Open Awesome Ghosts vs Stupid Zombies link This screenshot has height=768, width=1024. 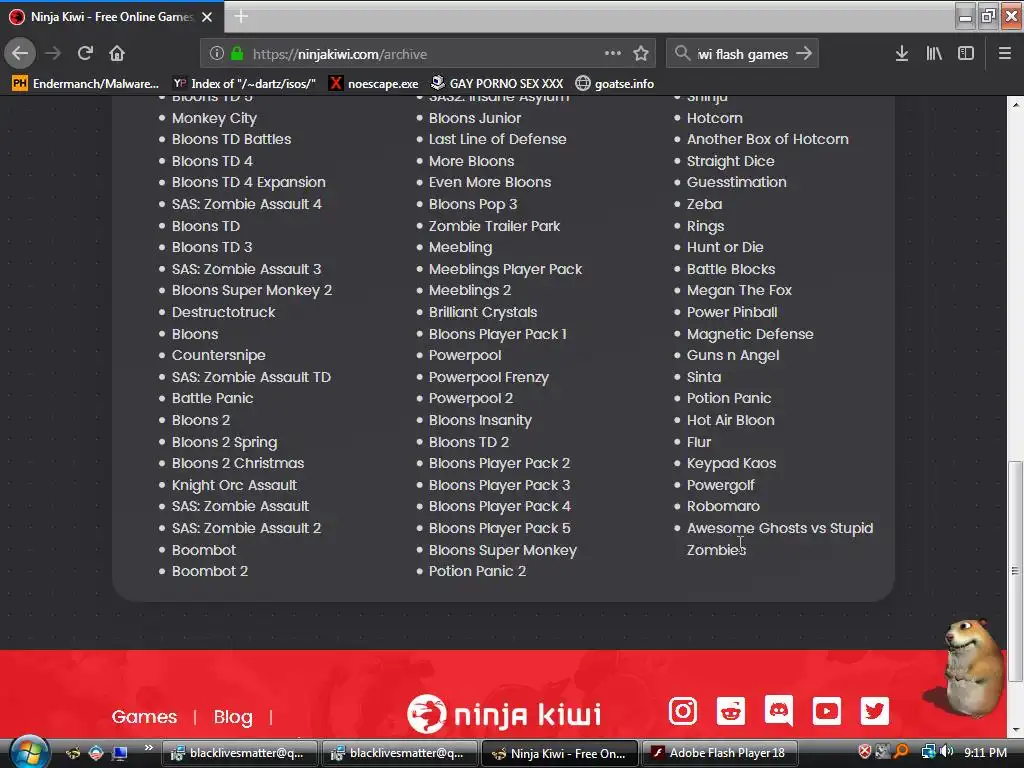780,539
